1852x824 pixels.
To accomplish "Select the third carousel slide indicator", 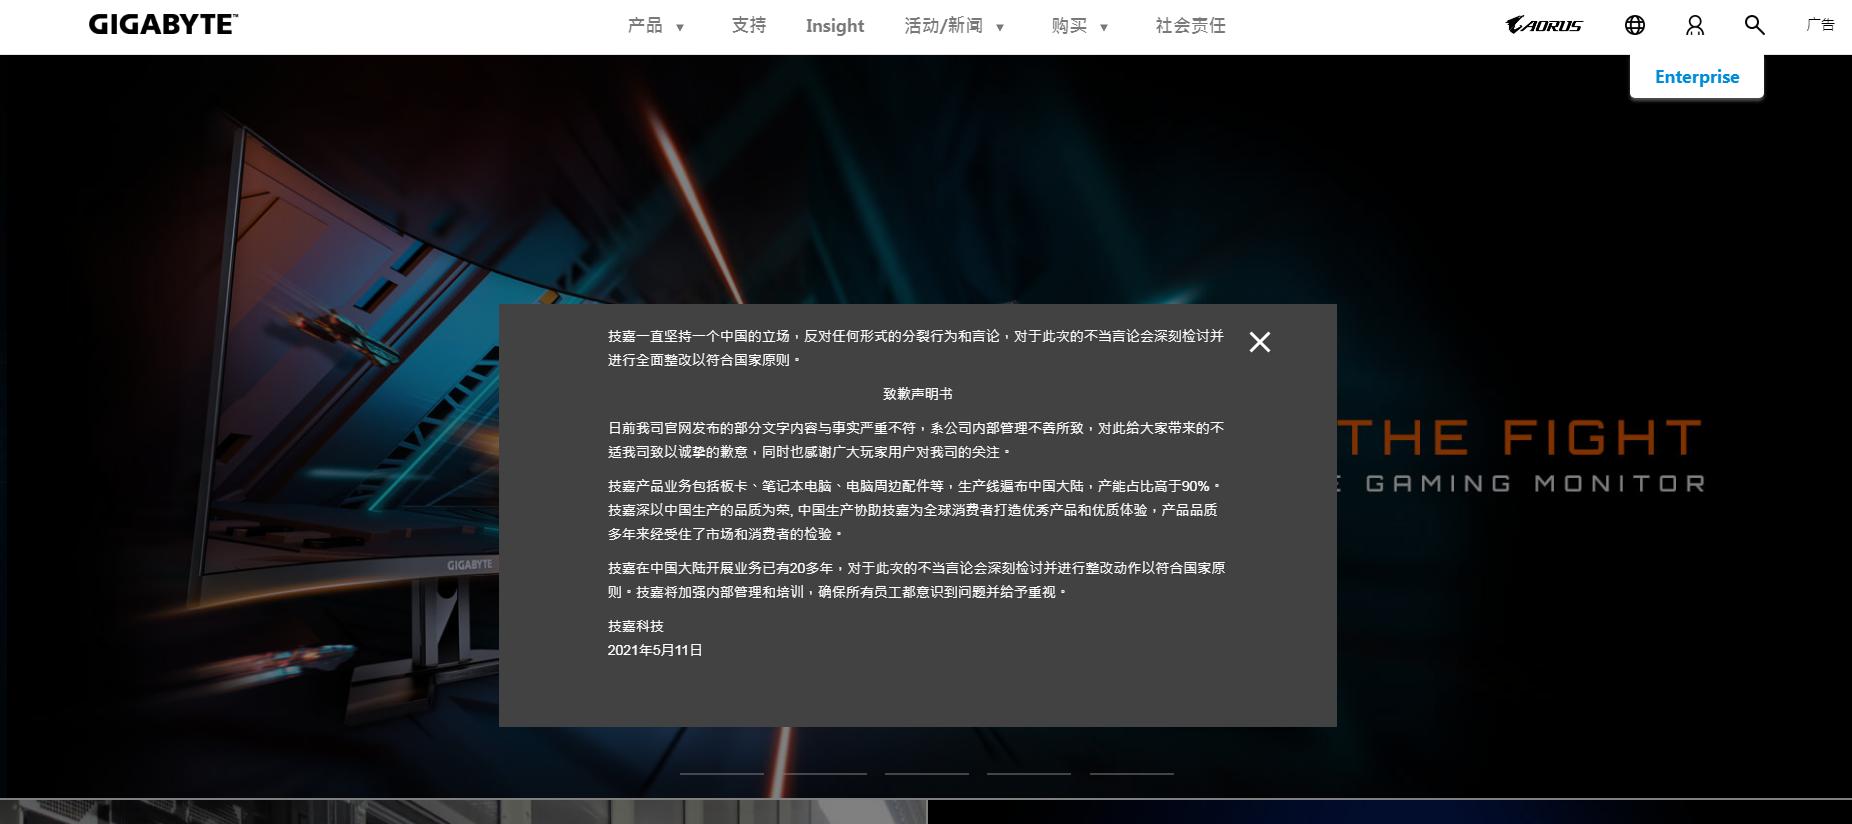I will tap(927, 773).
